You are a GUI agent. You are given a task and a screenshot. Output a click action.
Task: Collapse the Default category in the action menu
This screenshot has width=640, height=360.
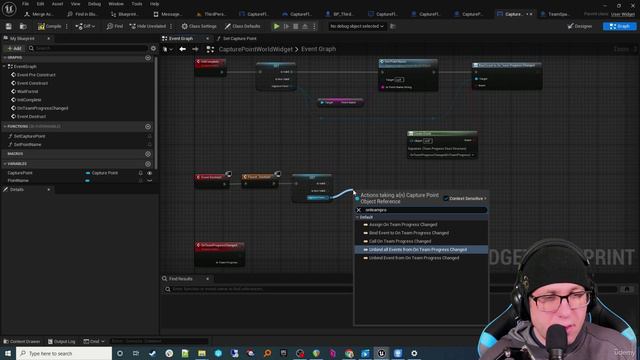point(358,218)
